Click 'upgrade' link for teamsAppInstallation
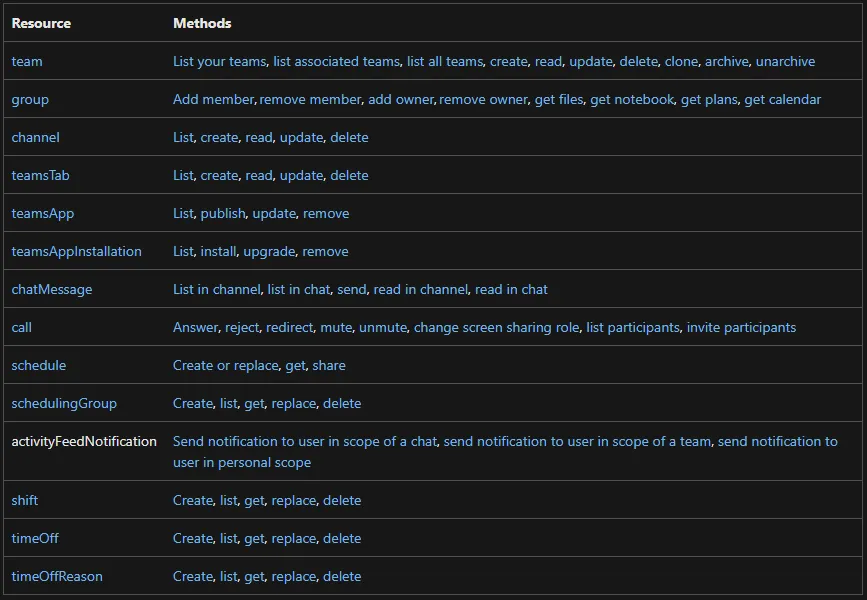 [x=269, y=251]
